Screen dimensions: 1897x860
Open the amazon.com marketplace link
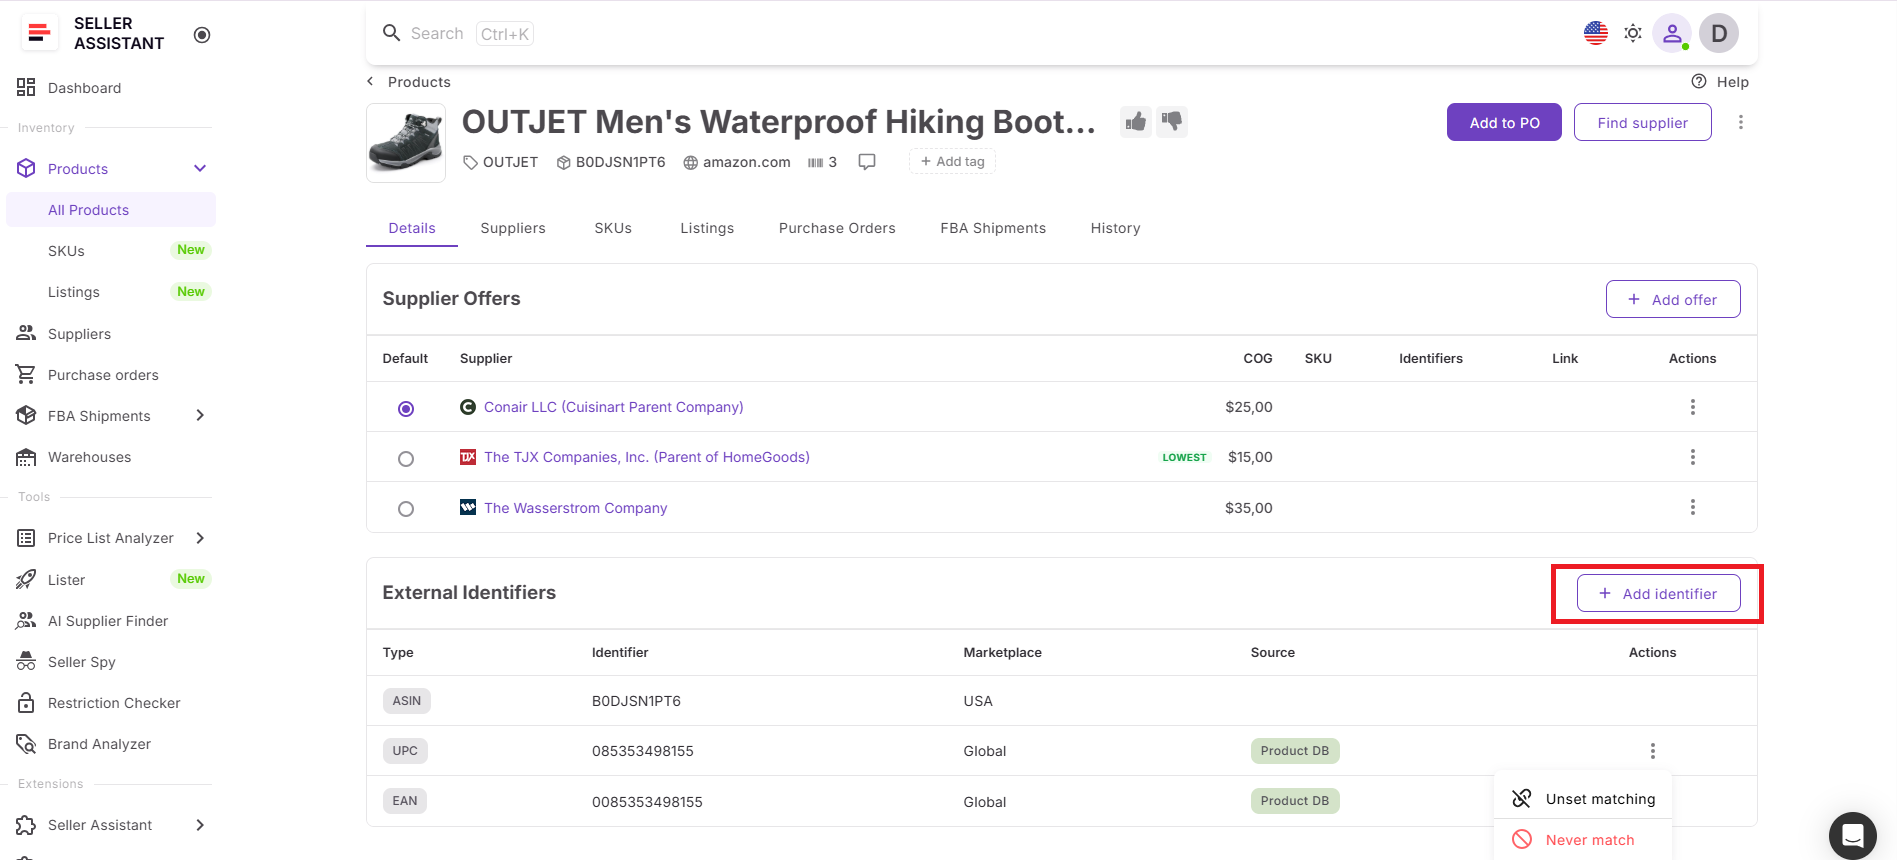pyautogui.click(x=737, y=162)
